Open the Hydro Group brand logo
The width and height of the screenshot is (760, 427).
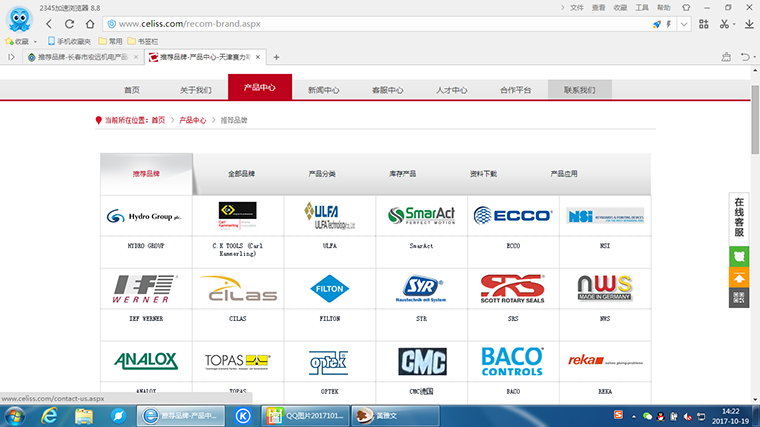146,216
